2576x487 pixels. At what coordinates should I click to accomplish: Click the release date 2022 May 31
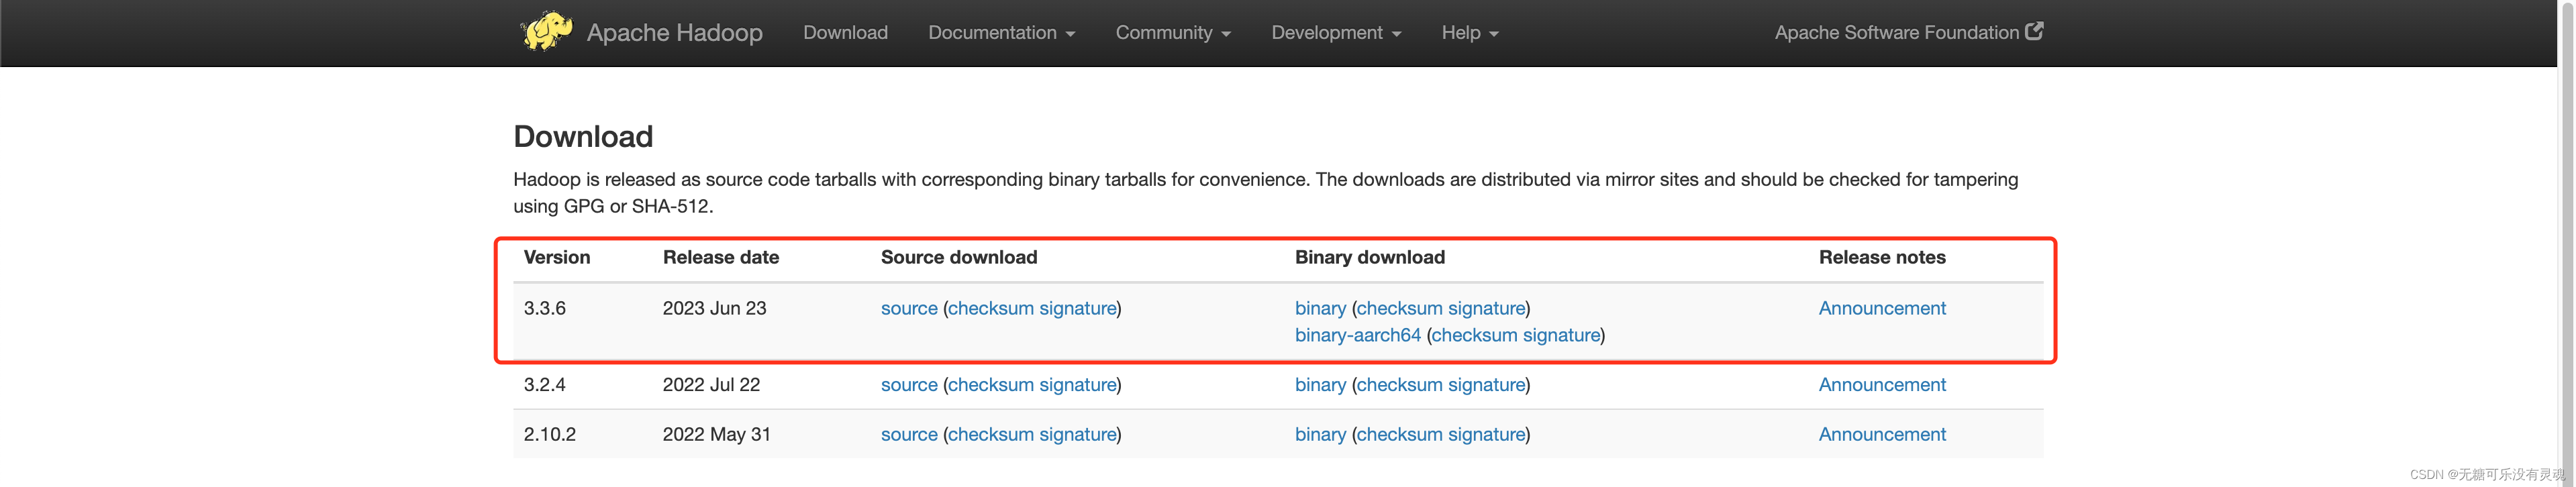coord(716,434)
